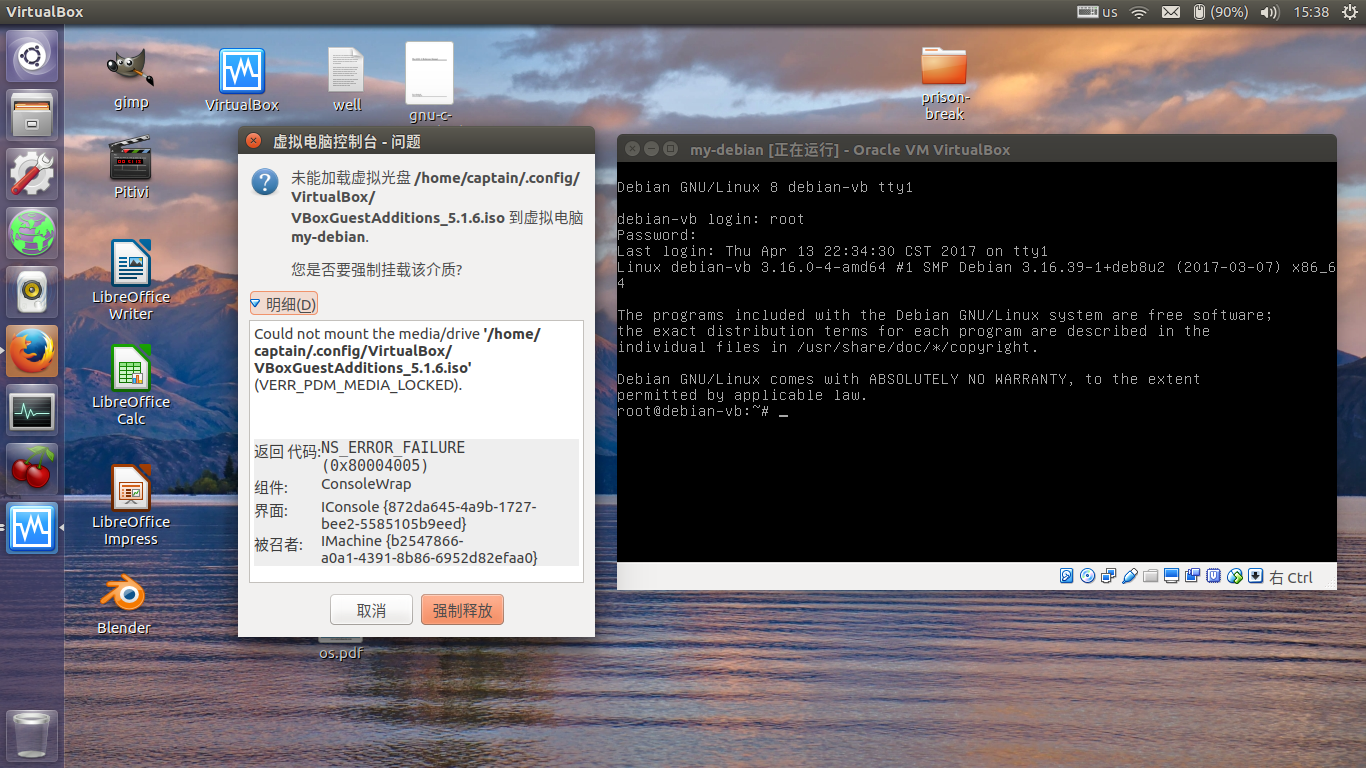Click the hard disk activity icon in VM status bar

pyautogui.click(x=1067, y=576)
